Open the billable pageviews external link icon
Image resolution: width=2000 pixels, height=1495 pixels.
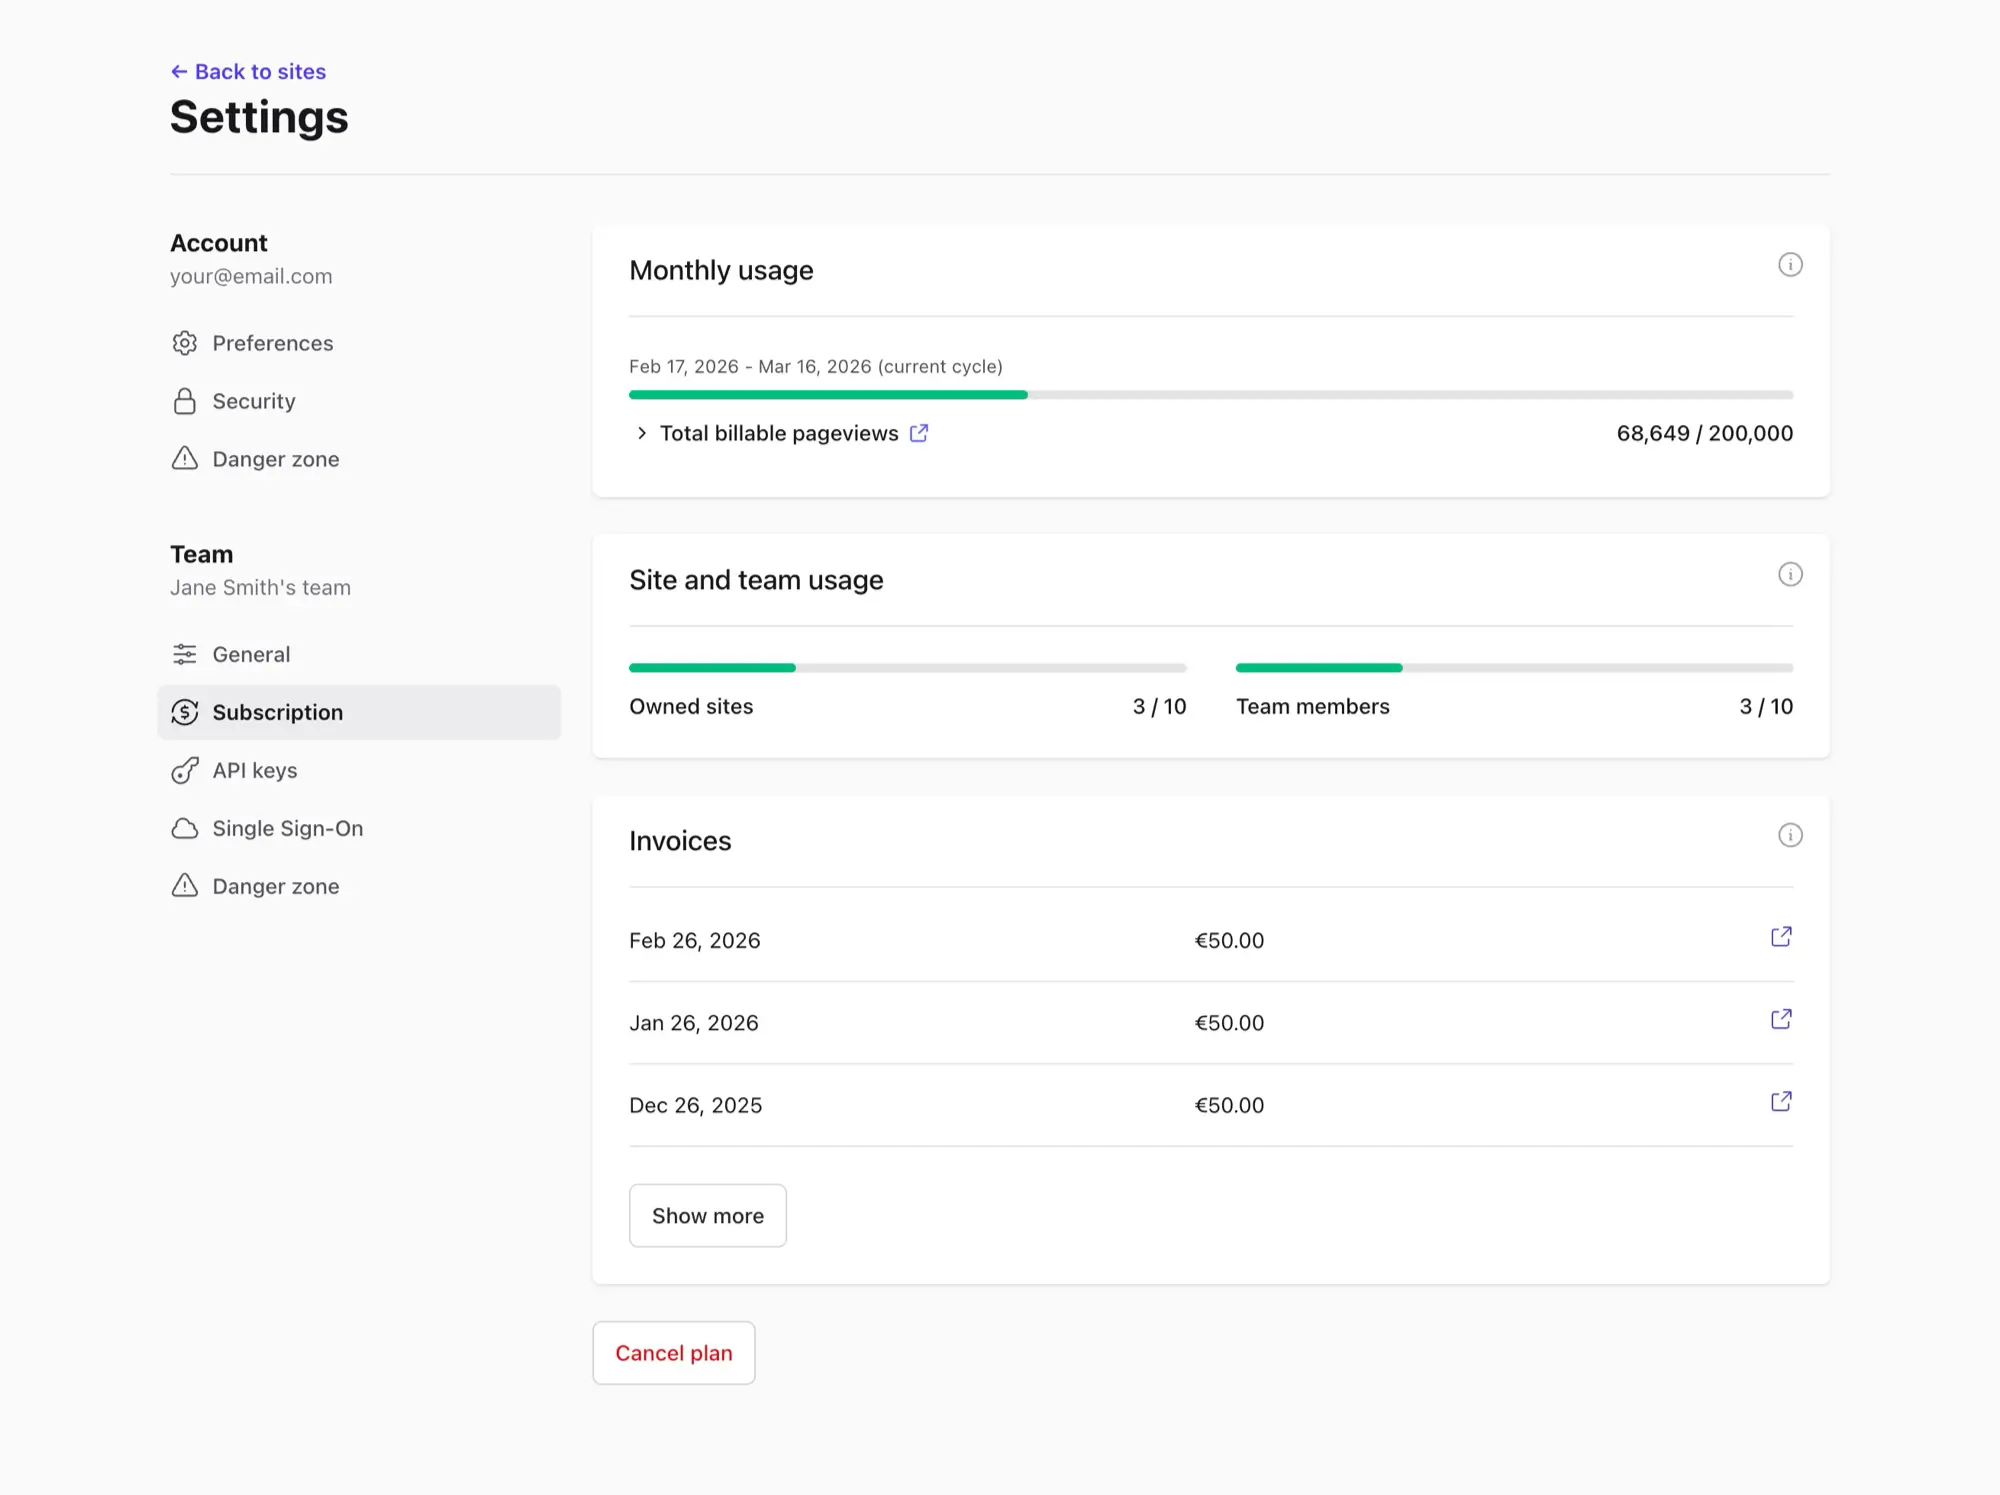point(919,433)
